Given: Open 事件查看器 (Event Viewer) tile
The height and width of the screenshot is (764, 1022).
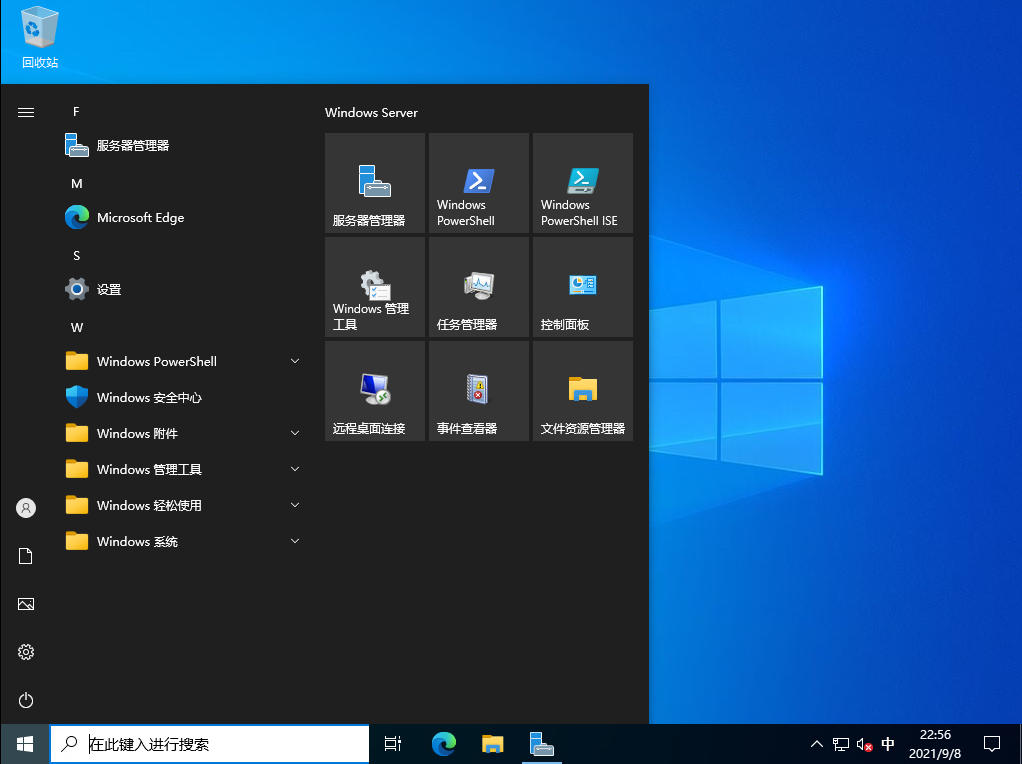Looking at the screenshot, I should click(478, 390).
